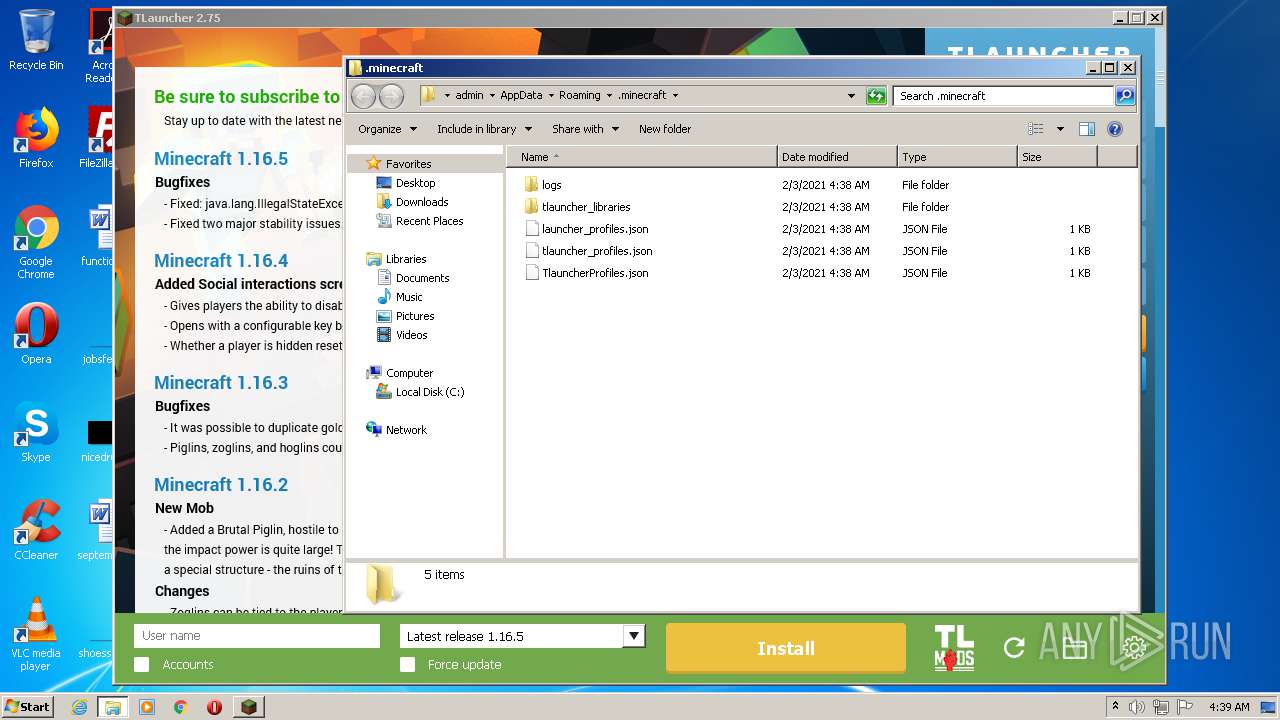This screenshot has height=720, width=1280.
Task: Click Internet Explorer icon in taskbar
Action: pos(80,707)
